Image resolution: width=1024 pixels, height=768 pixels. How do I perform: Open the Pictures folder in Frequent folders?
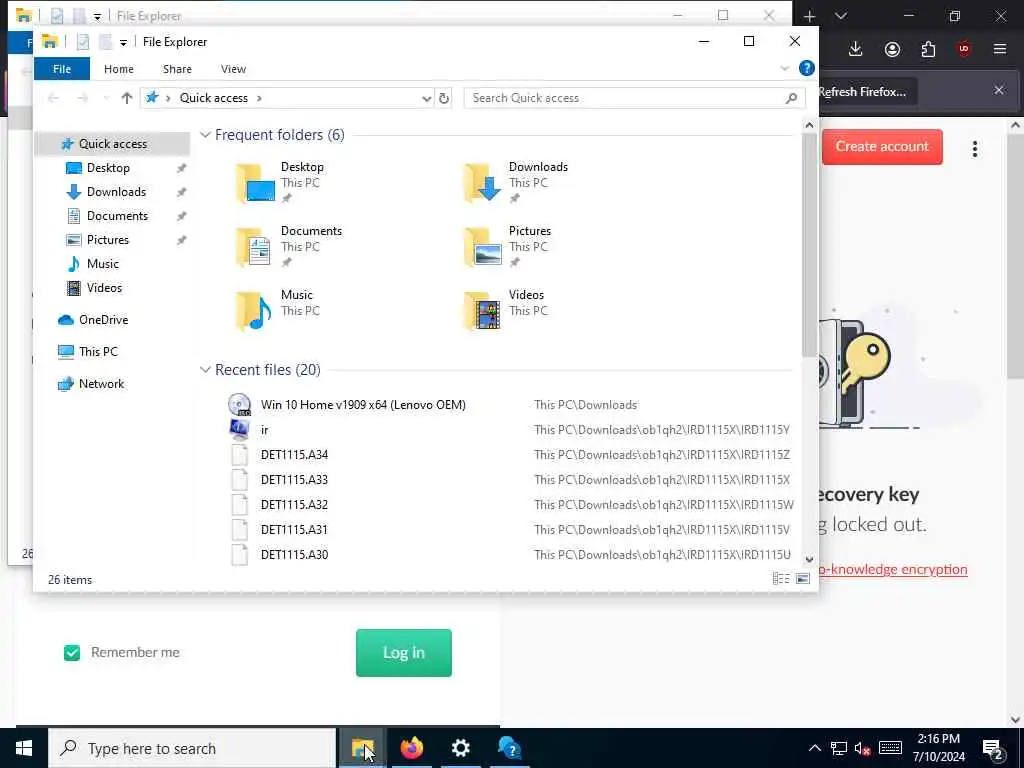507,246
